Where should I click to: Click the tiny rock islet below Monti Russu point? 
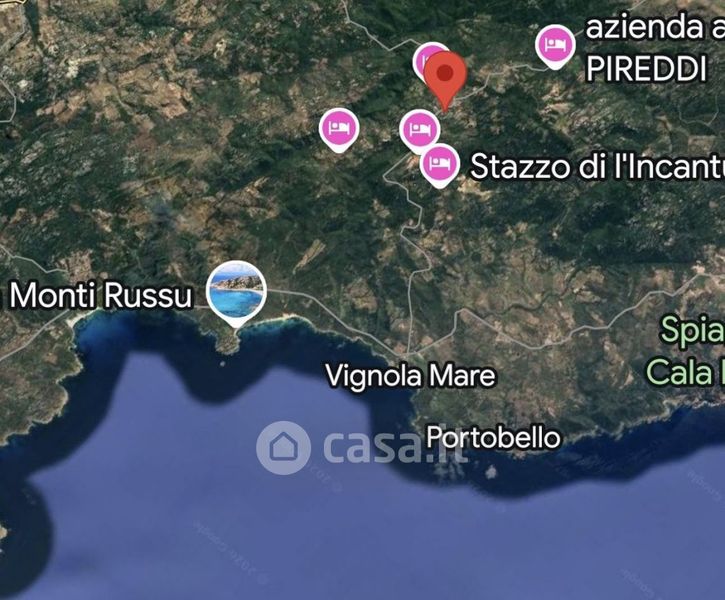[222, 364]
